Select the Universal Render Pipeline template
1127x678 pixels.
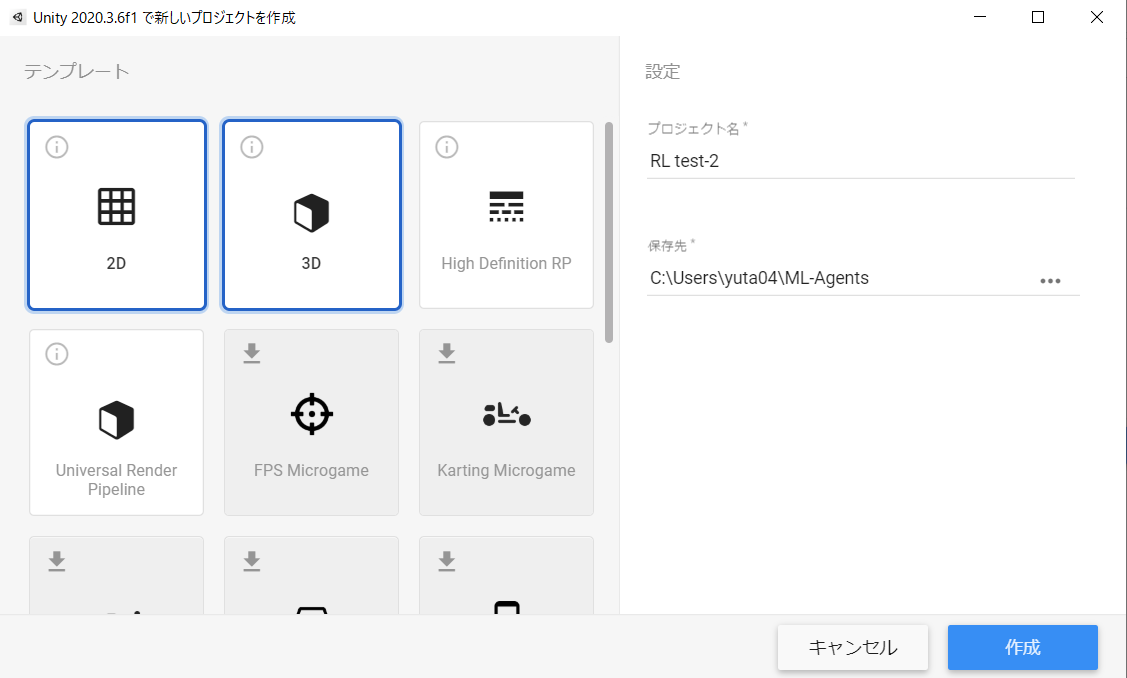(x=116, y=421)
